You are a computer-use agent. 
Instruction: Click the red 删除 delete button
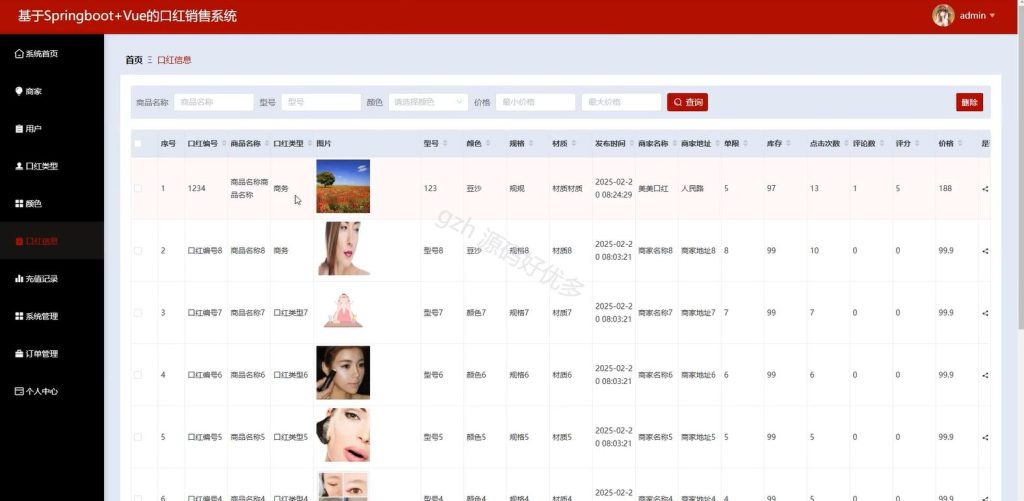pos(969,102)
